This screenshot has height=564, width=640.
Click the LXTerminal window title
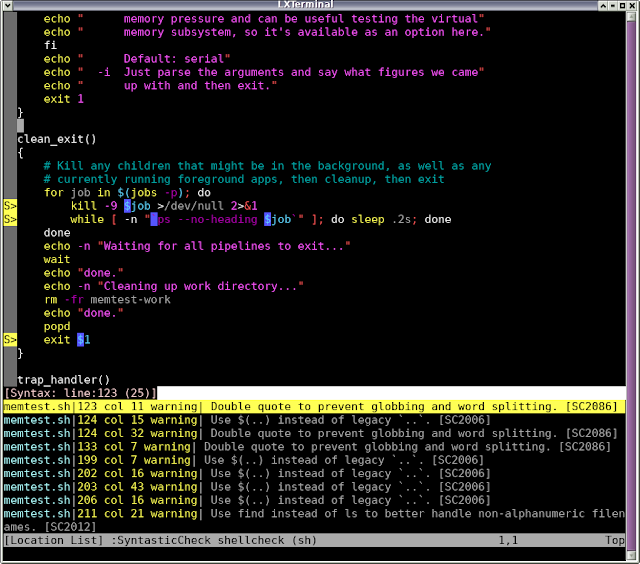(305, 4)
